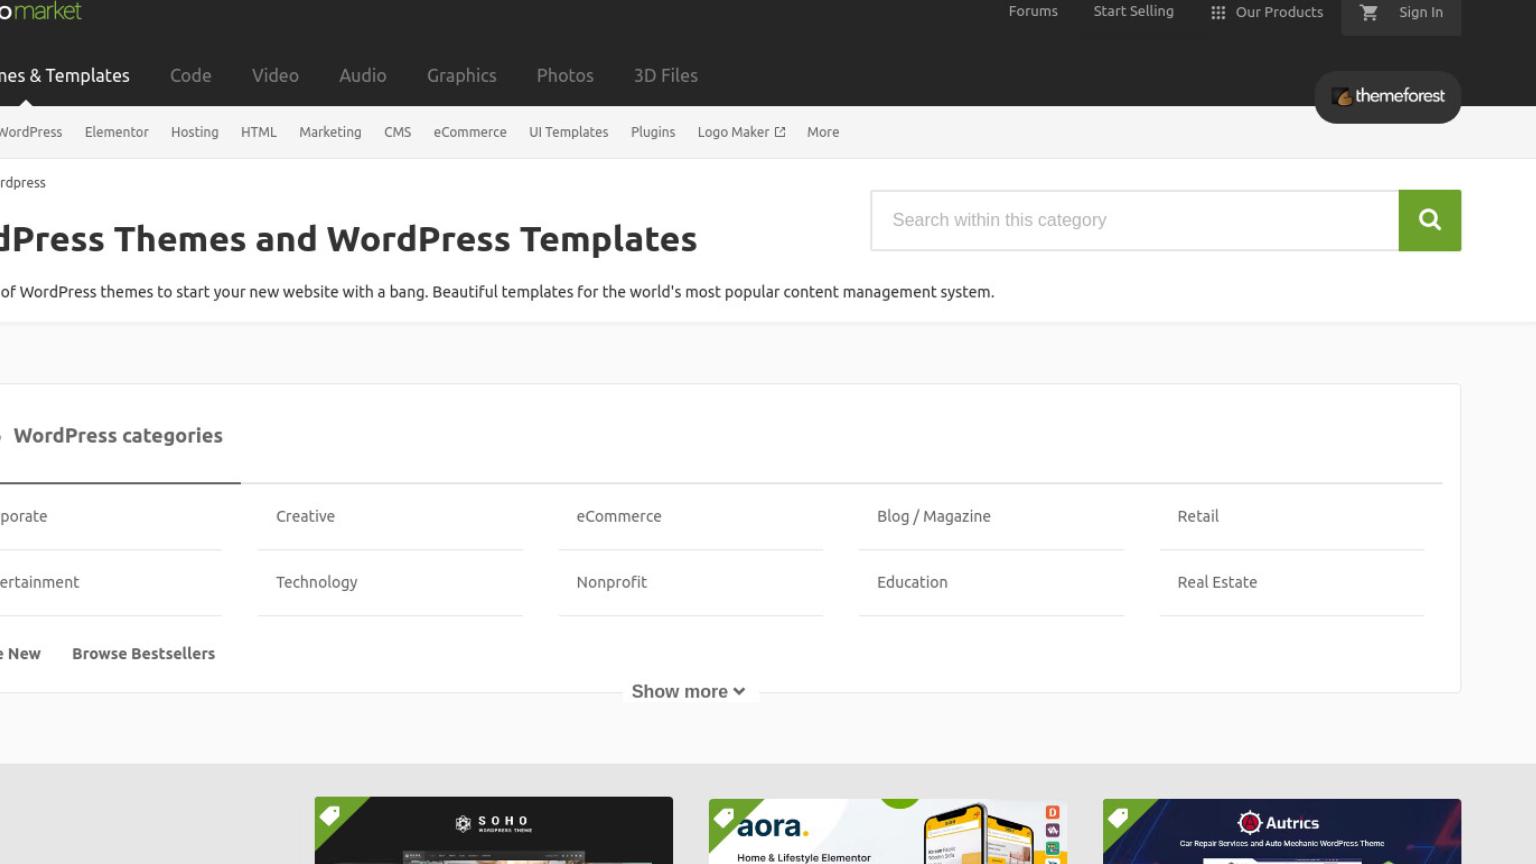The height and width of the screenshot is (864, 1536).
Task: Select HTML subcategory
Action: 259,132
